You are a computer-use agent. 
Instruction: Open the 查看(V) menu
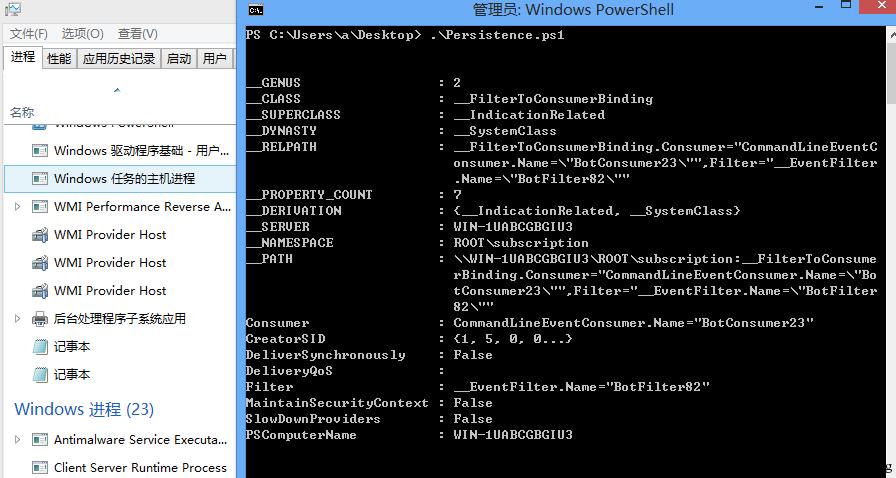click(x=138, y=34)
